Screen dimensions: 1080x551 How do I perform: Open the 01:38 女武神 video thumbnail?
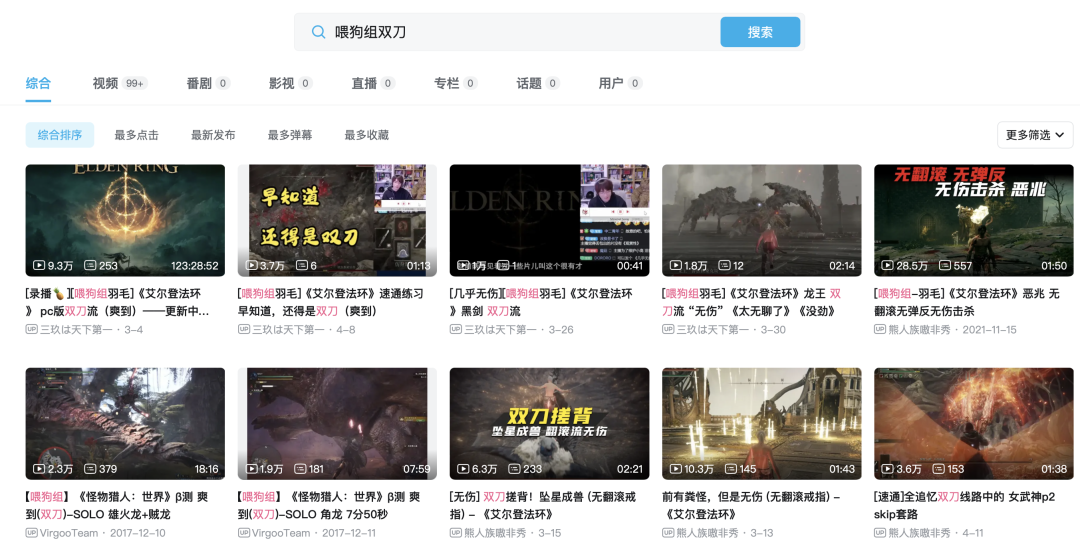click(x=974, y=424)
